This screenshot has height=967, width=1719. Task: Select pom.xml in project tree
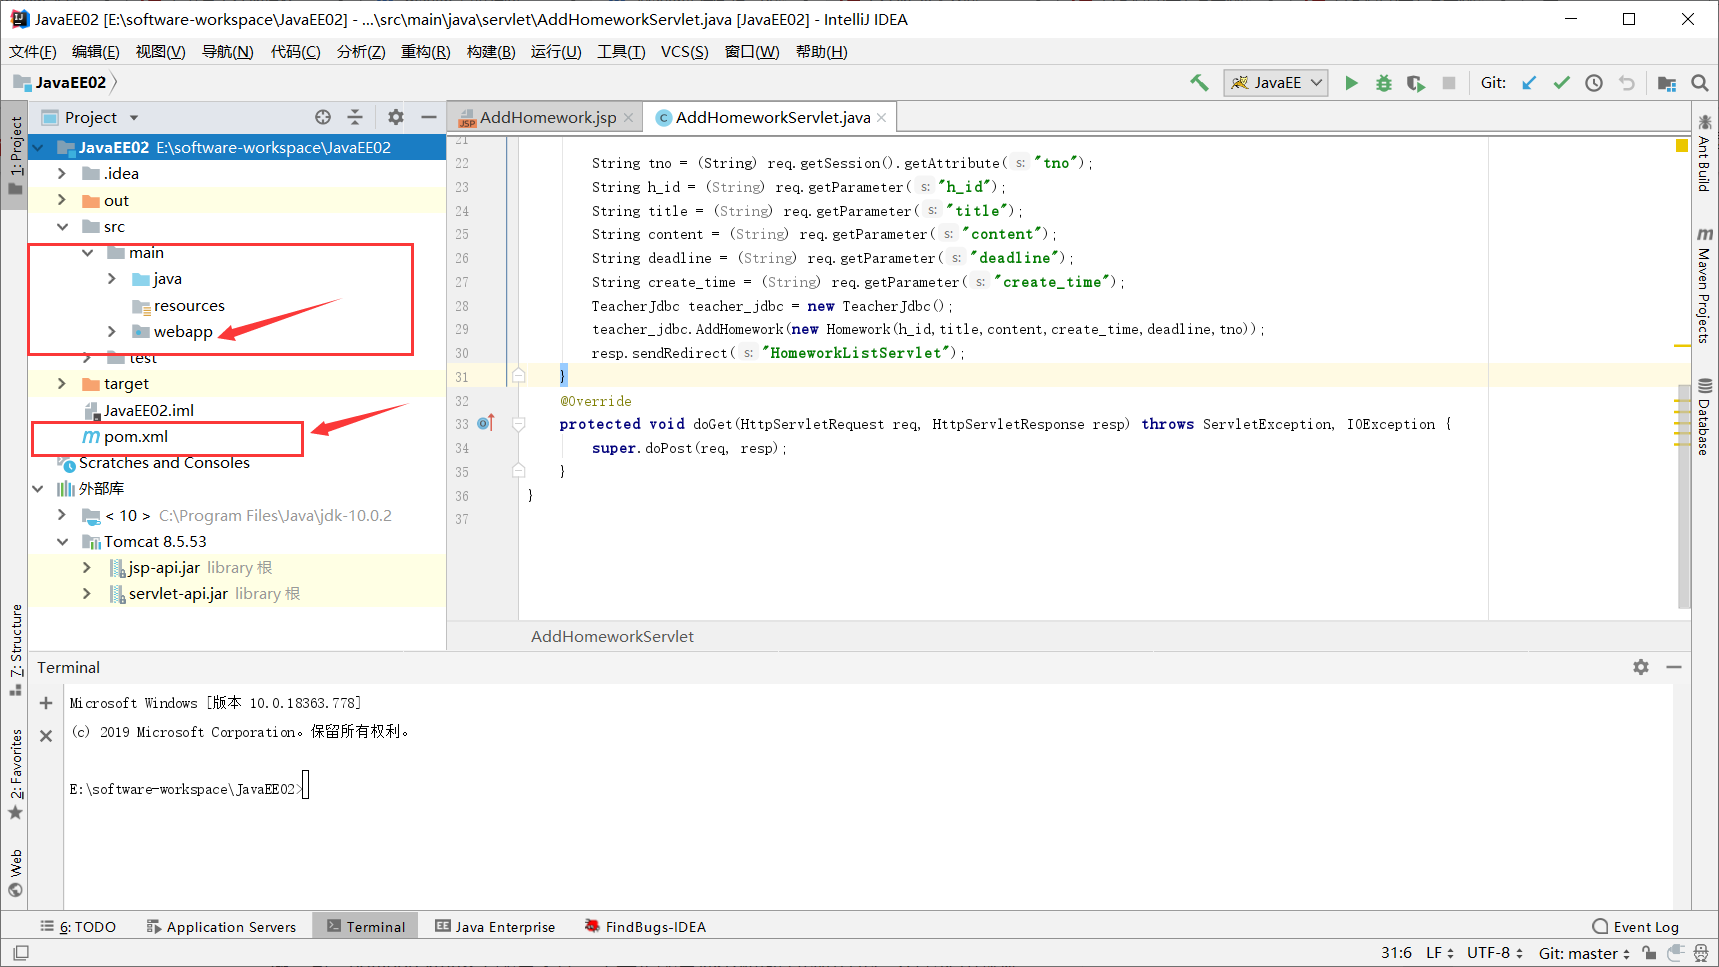(x=136, y=437)
